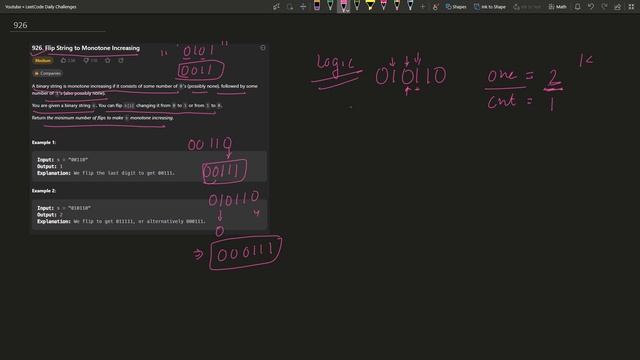This screenshot has width=640, height=360.
Task: Add a new pen with the plus button
Action: pyautogui.click(x=423, y=7)
